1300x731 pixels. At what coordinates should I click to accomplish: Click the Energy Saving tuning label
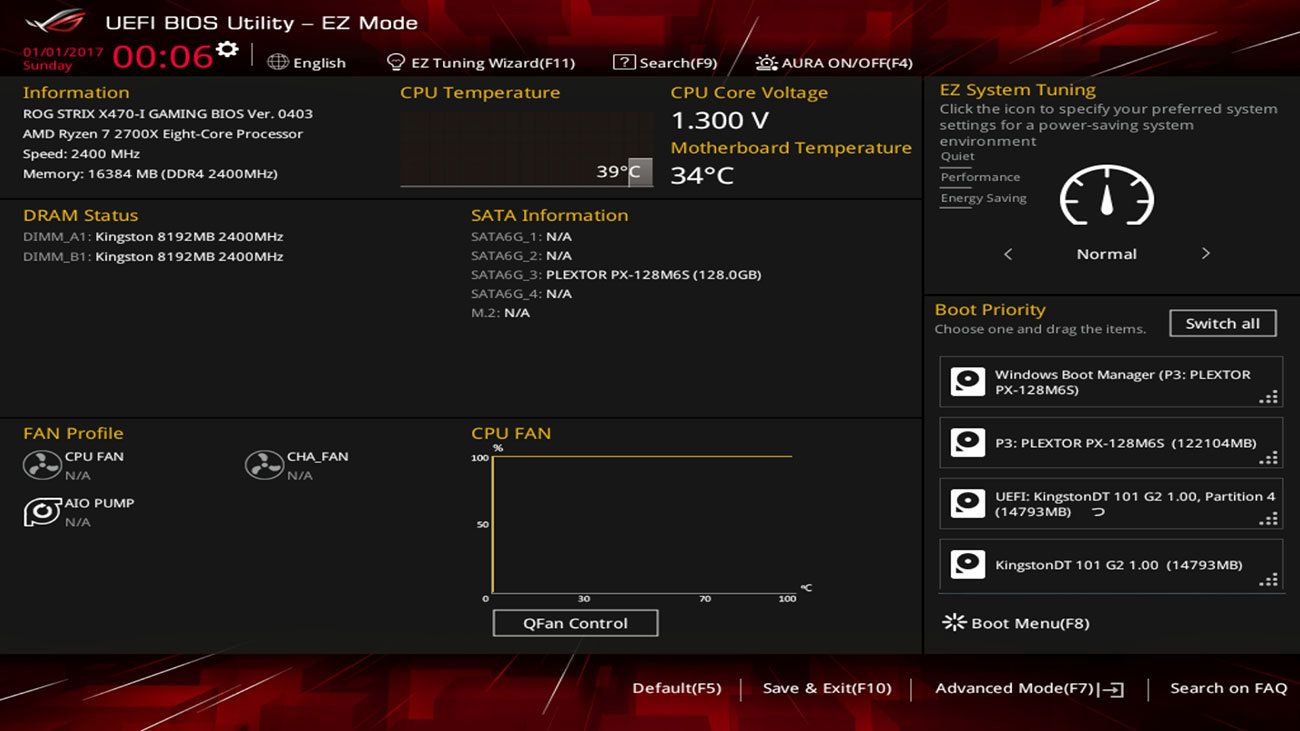pyautogui.click(x=983, y=198)
